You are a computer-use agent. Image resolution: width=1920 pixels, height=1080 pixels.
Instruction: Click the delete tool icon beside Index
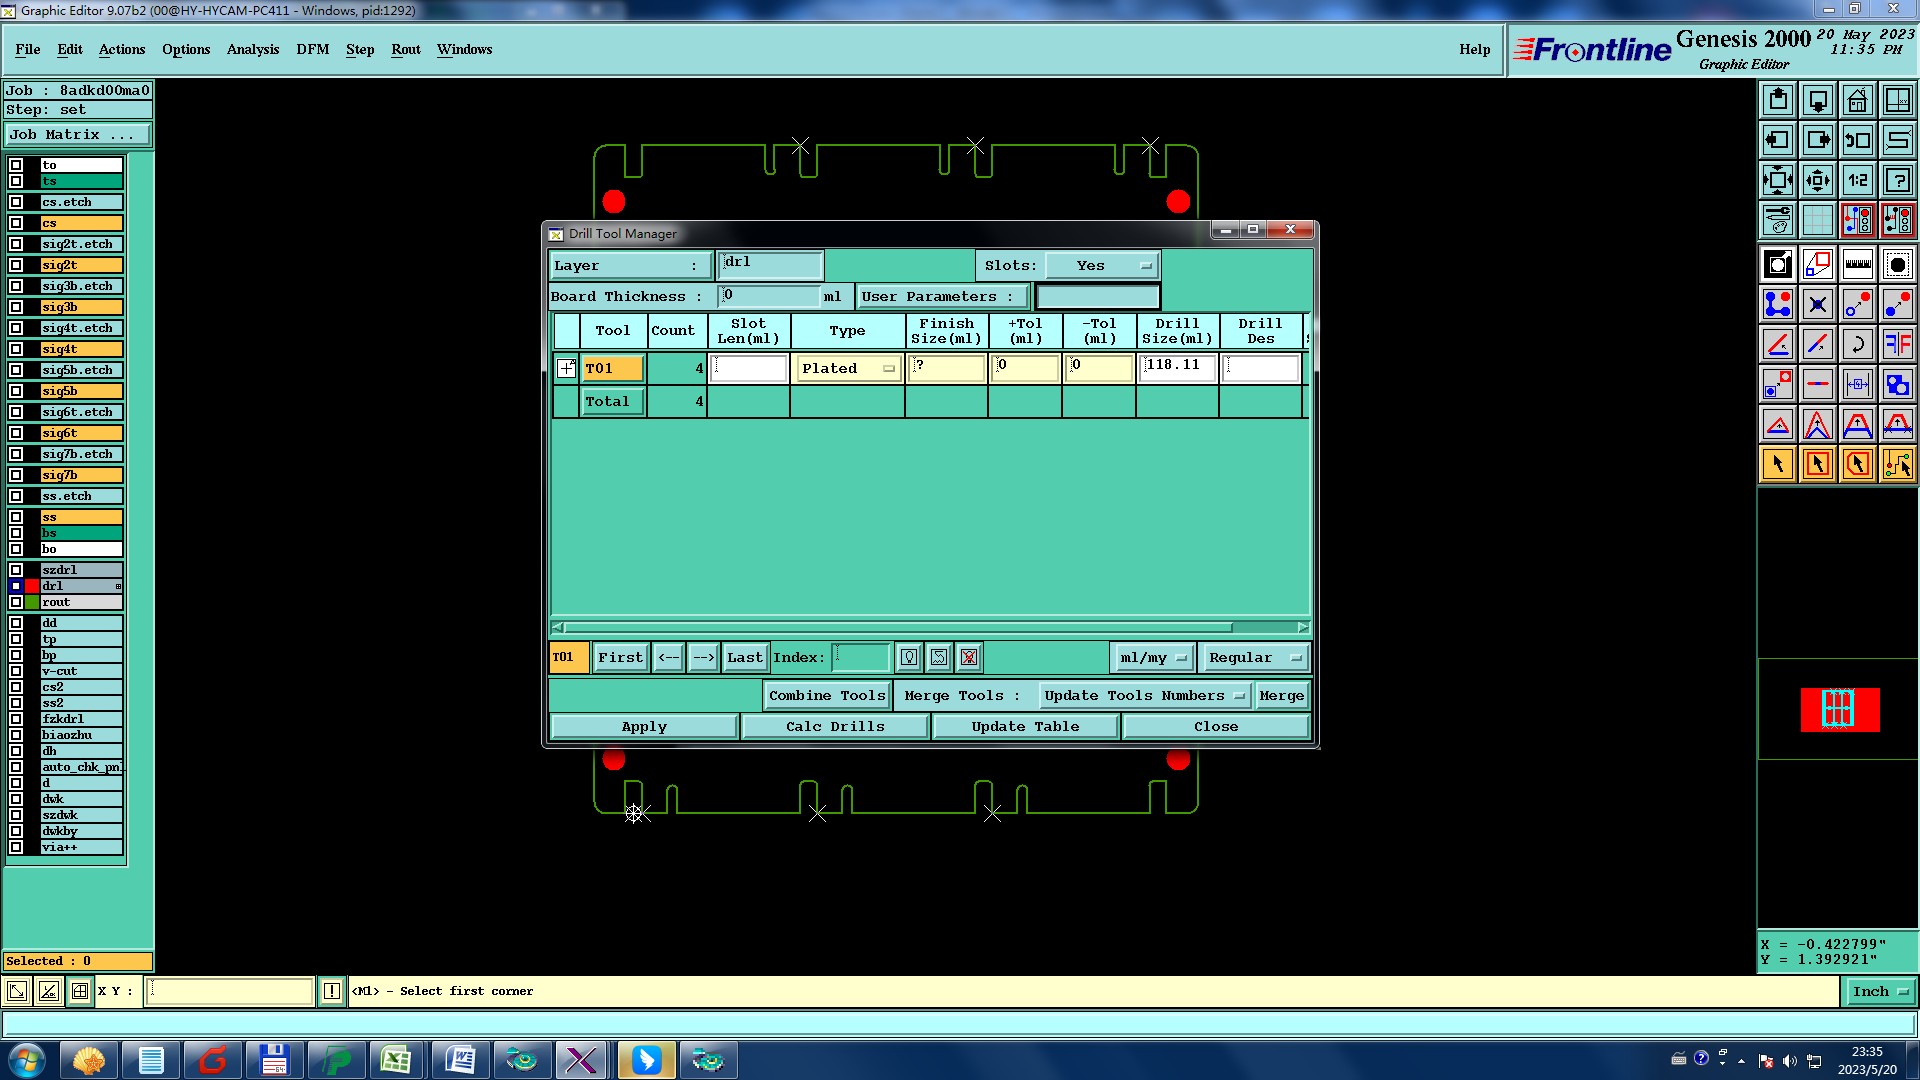[968, 657]
